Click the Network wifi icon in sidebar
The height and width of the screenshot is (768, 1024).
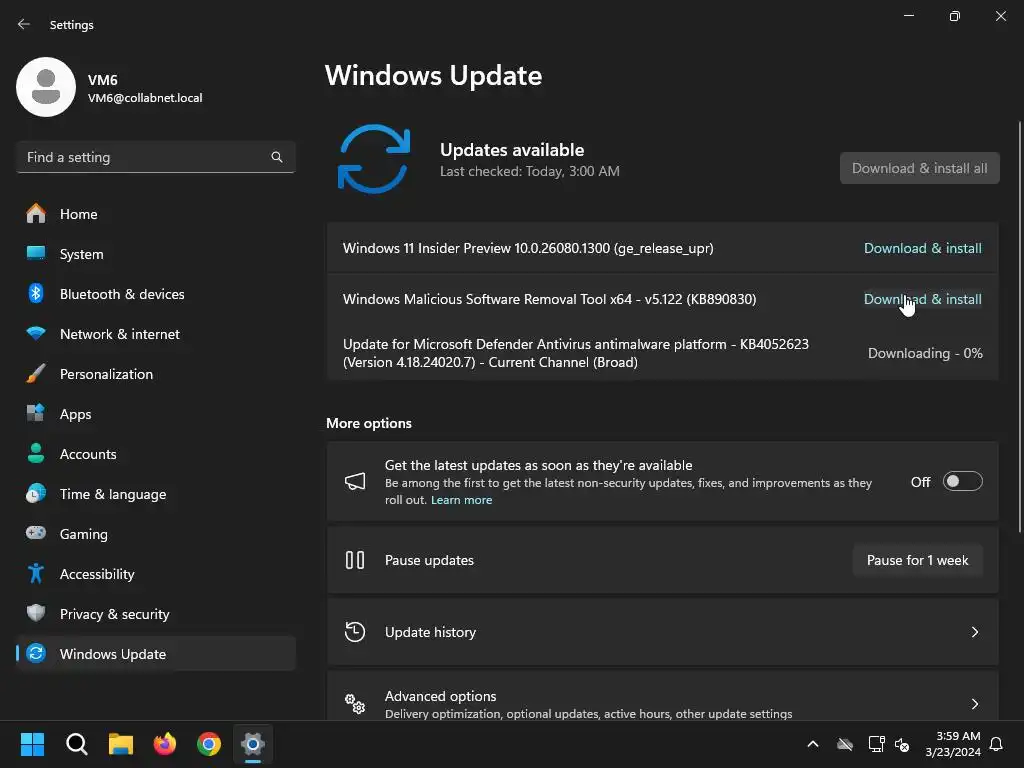tap(36, 334)
